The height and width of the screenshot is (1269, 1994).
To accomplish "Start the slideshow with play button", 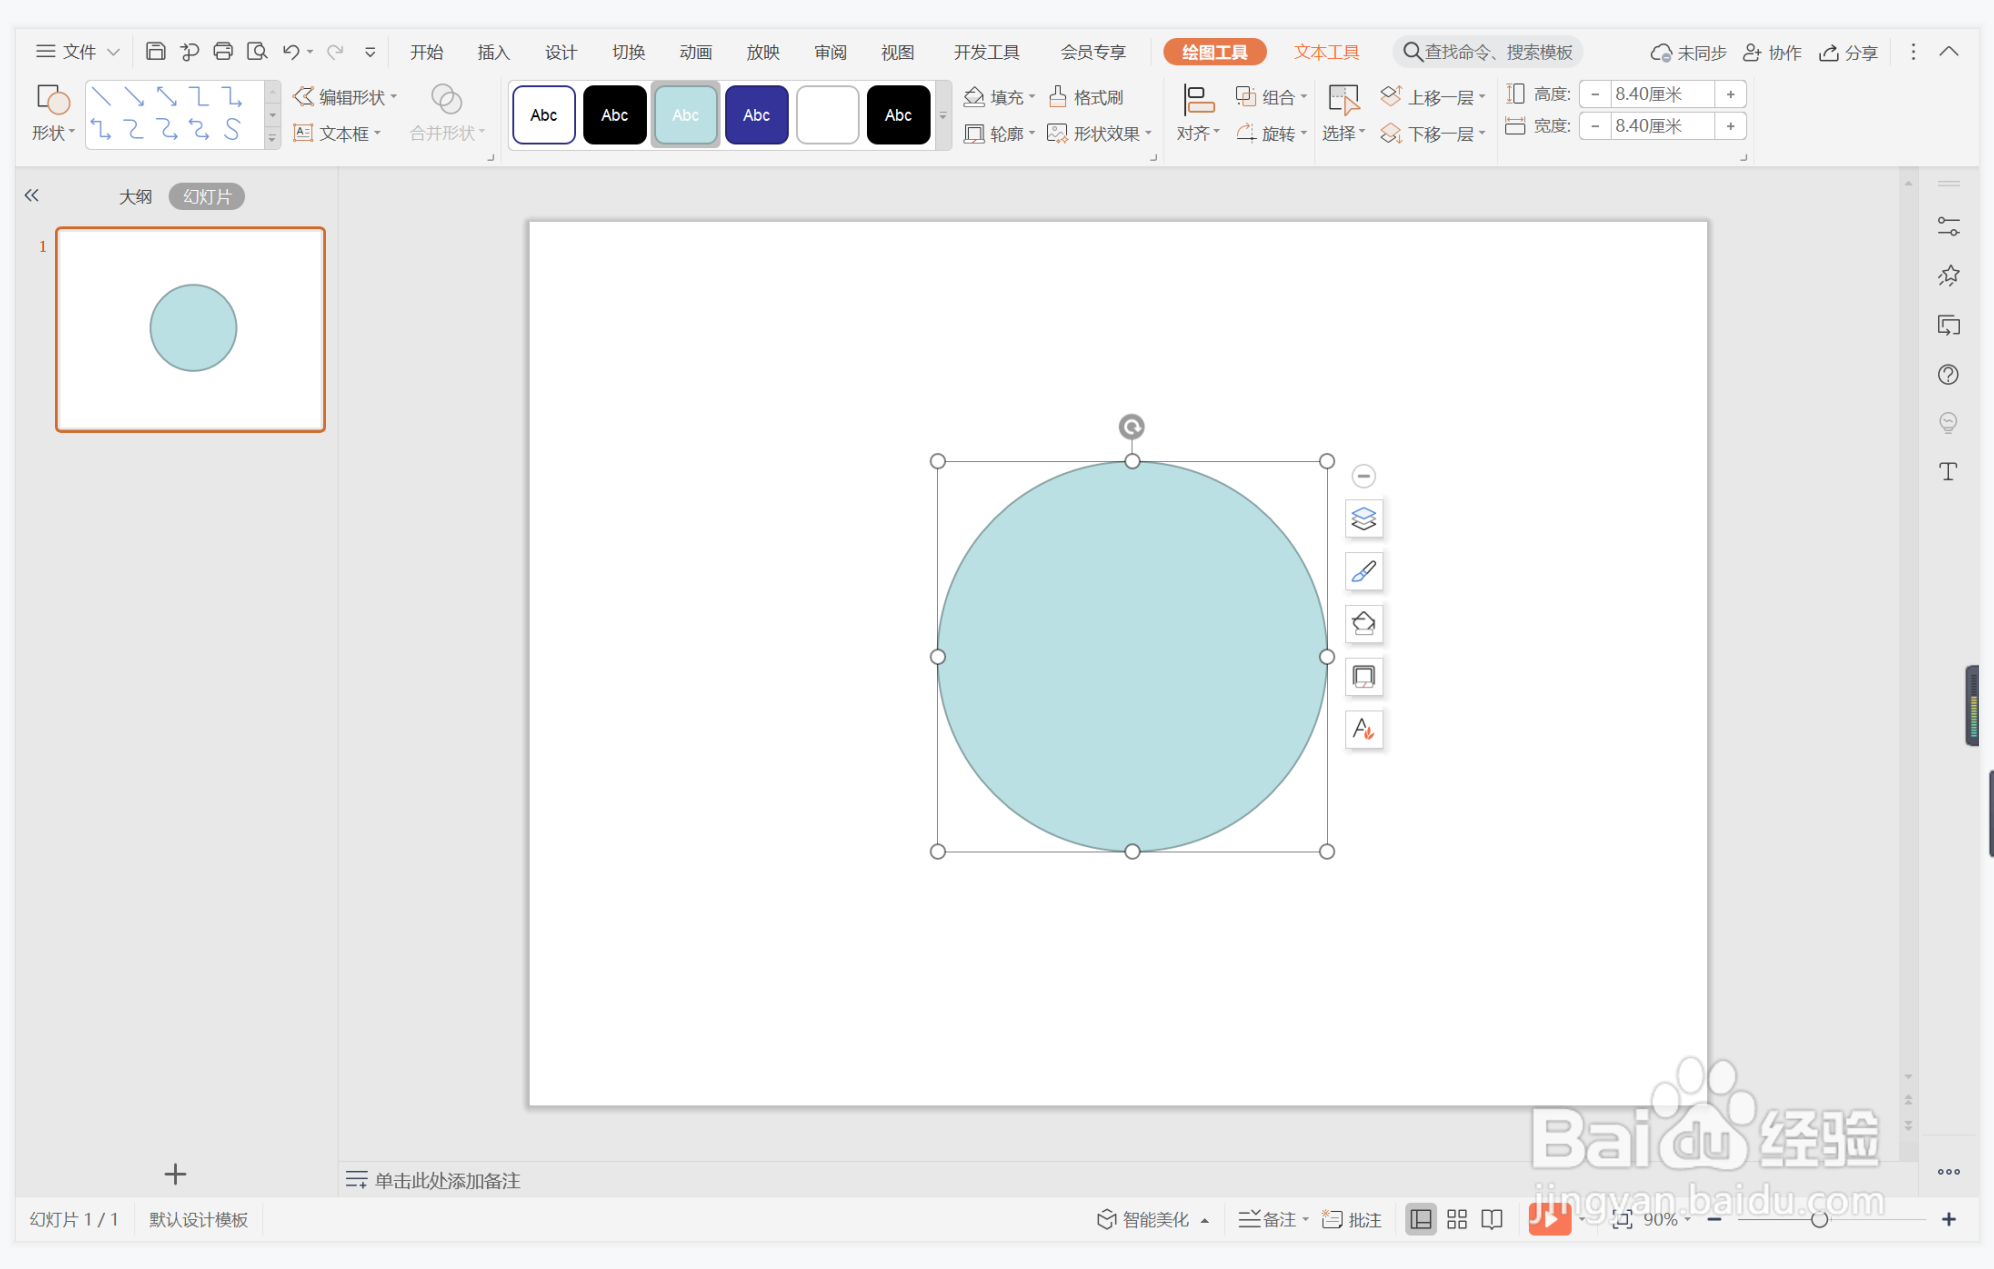I will [x=1549, y=1218].
